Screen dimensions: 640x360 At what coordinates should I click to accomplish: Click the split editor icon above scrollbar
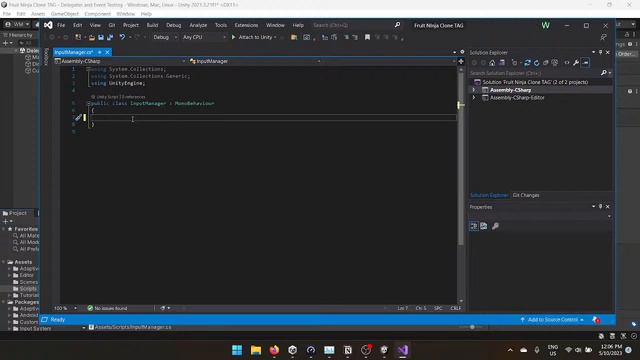coord(461,61)
